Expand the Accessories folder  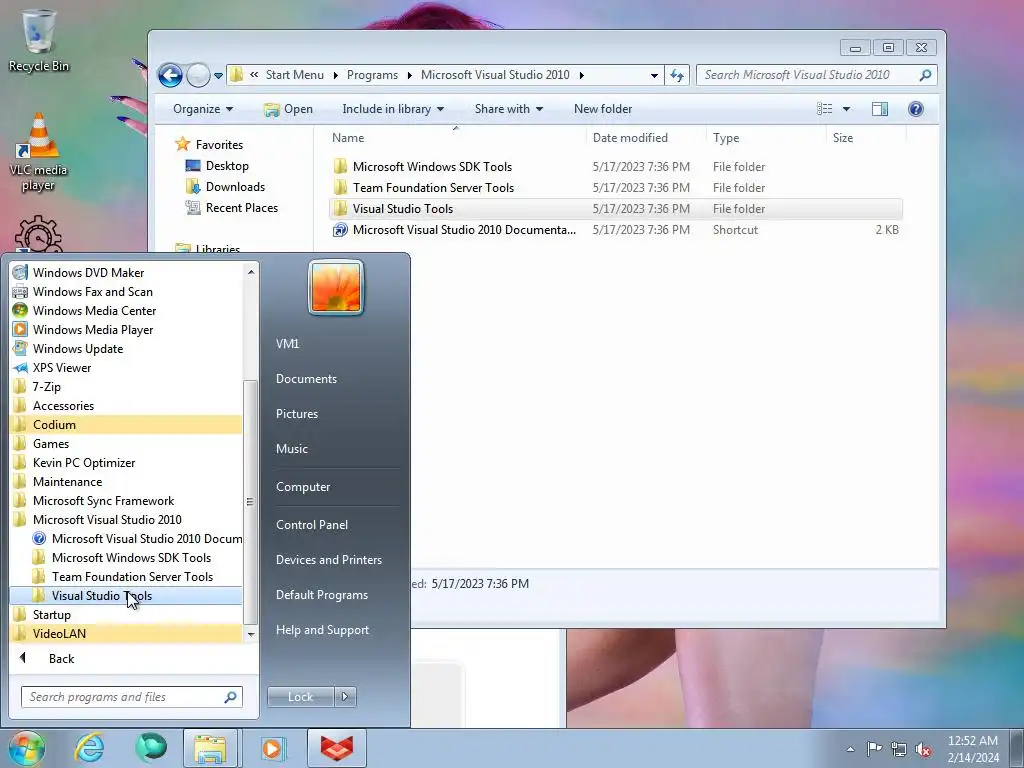126,405
